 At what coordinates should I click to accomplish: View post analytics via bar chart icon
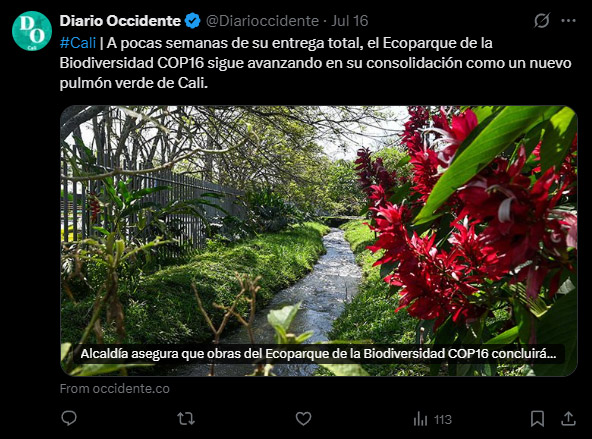pyautogui.click(x=420, y=419)
